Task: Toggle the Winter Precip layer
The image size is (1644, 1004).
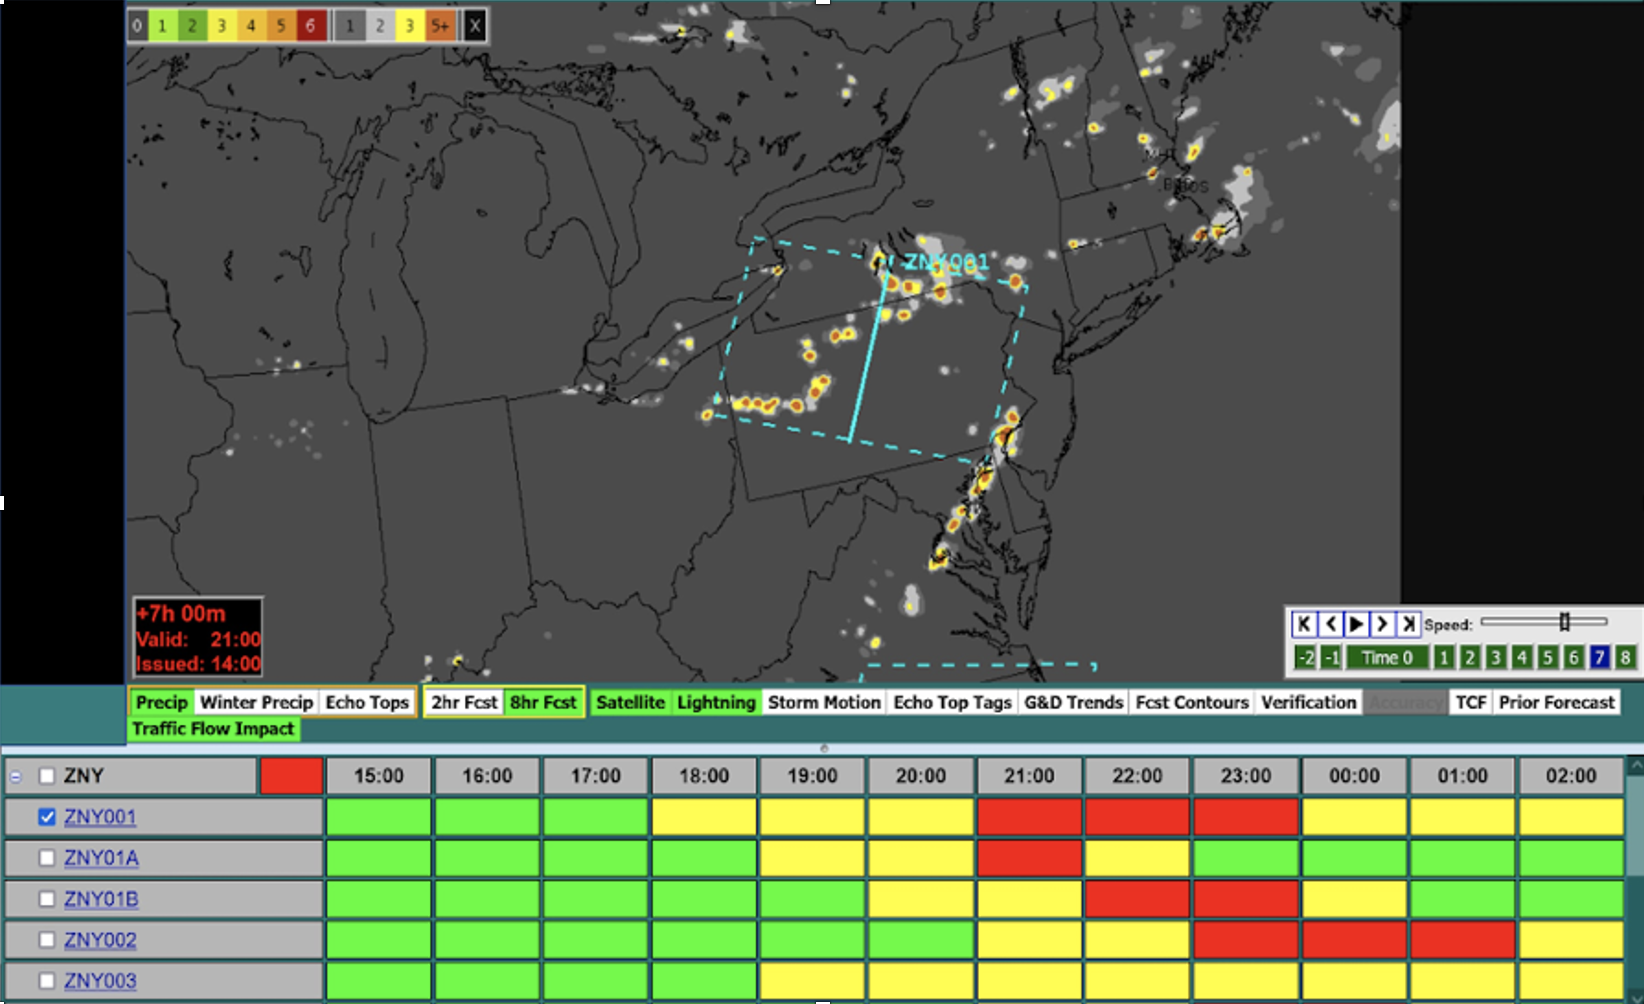Action: pyautogui.click(x=256, y=702)
